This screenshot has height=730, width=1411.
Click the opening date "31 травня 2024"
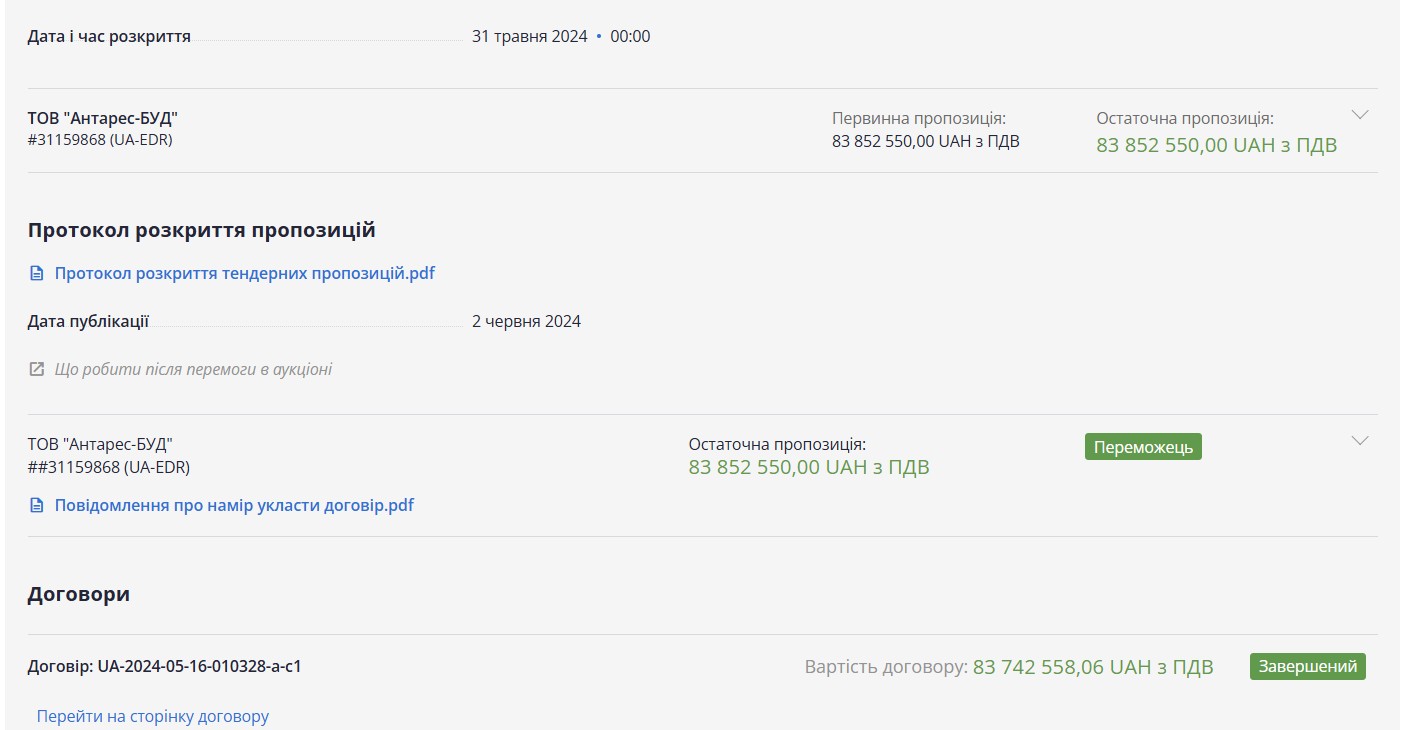pos(529,37)
